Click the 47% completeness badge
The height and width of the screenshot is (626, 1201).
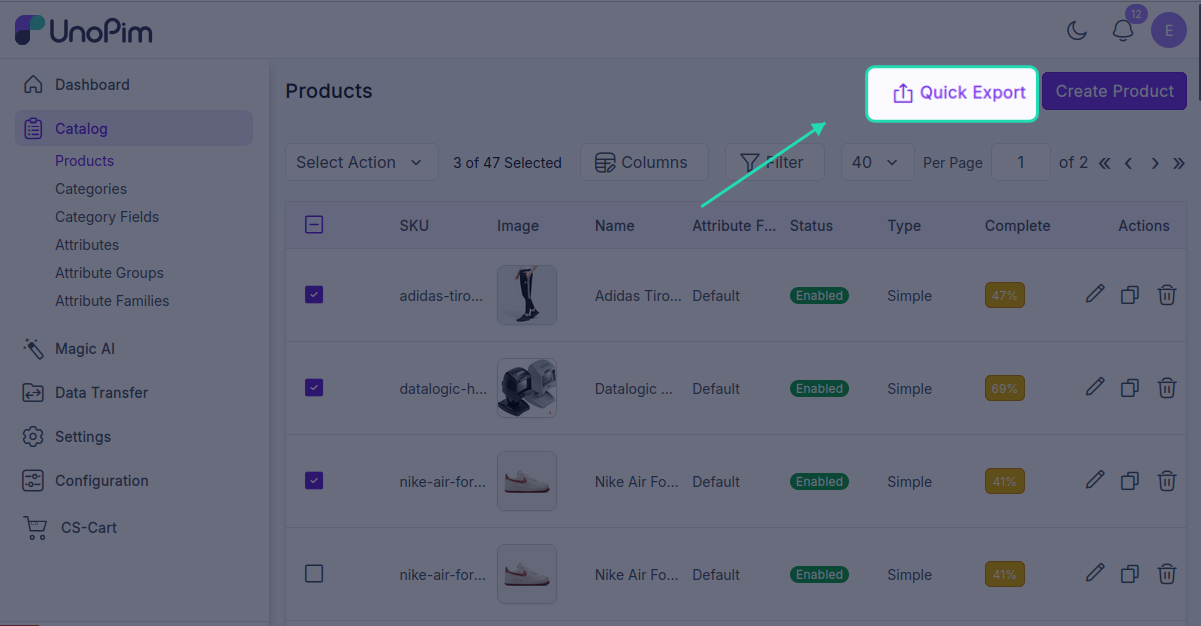(1004, 296)
